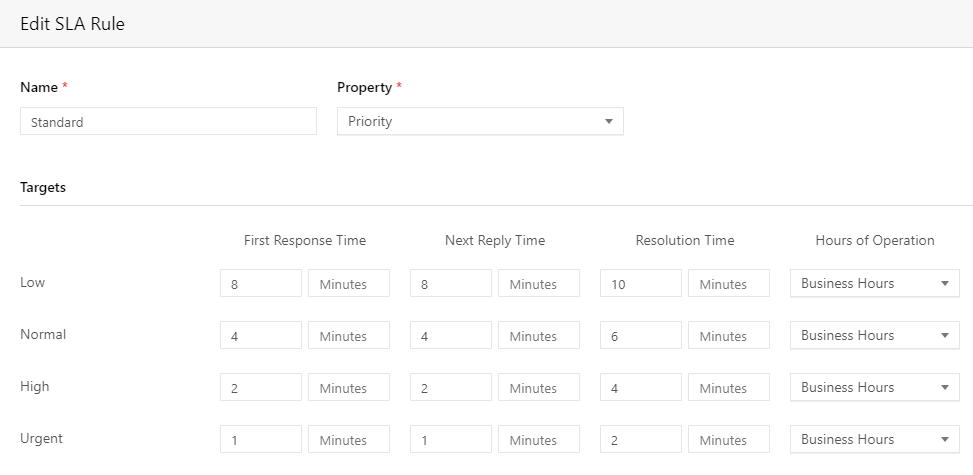The width and height of the screenshot is (973, 475).
Task: Click Minutes unit for Urgent Resolution Time
Action: coord(728,440)
